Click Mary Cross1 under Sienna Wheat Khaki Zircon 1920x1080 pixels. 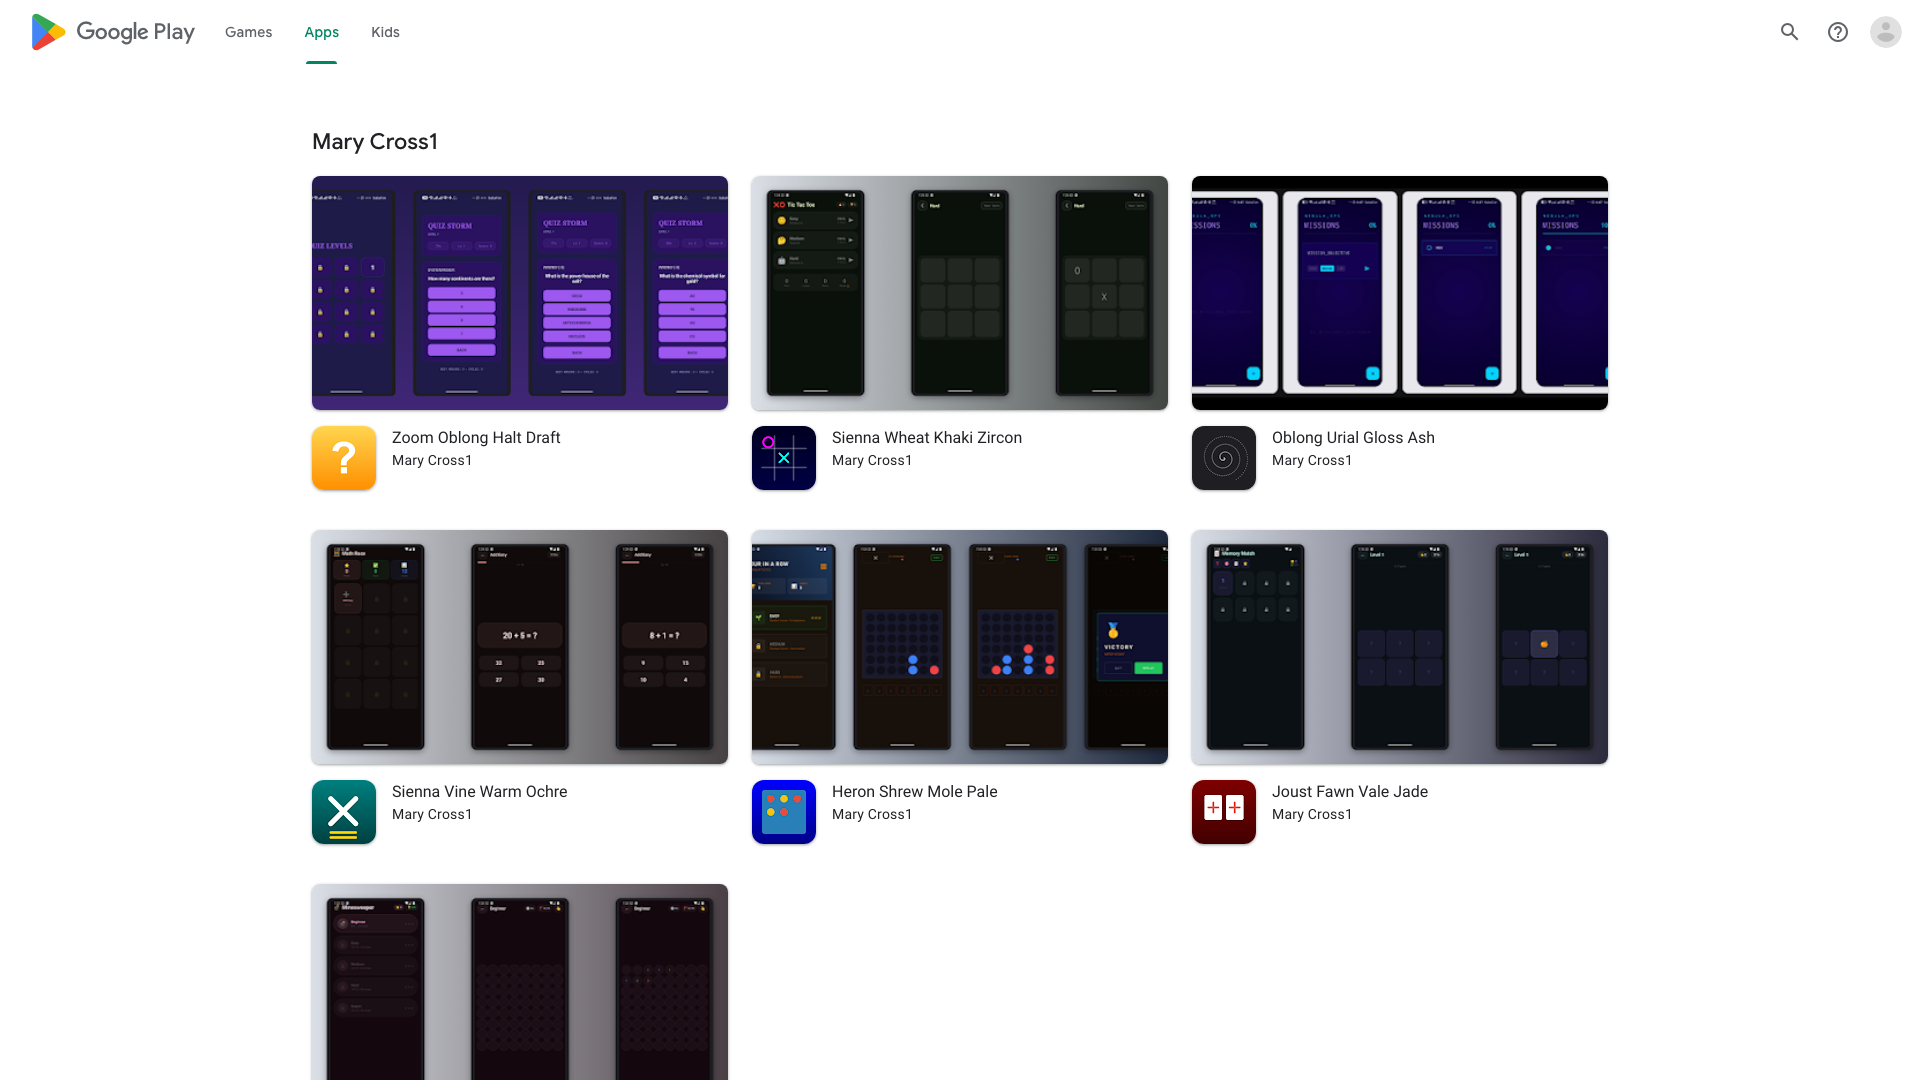872,460
